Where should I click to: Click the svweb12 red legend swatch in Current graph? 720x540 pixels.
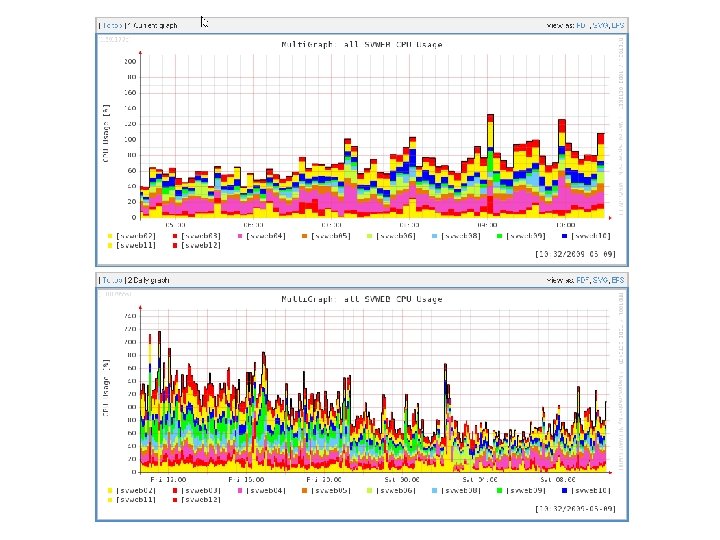175,246
